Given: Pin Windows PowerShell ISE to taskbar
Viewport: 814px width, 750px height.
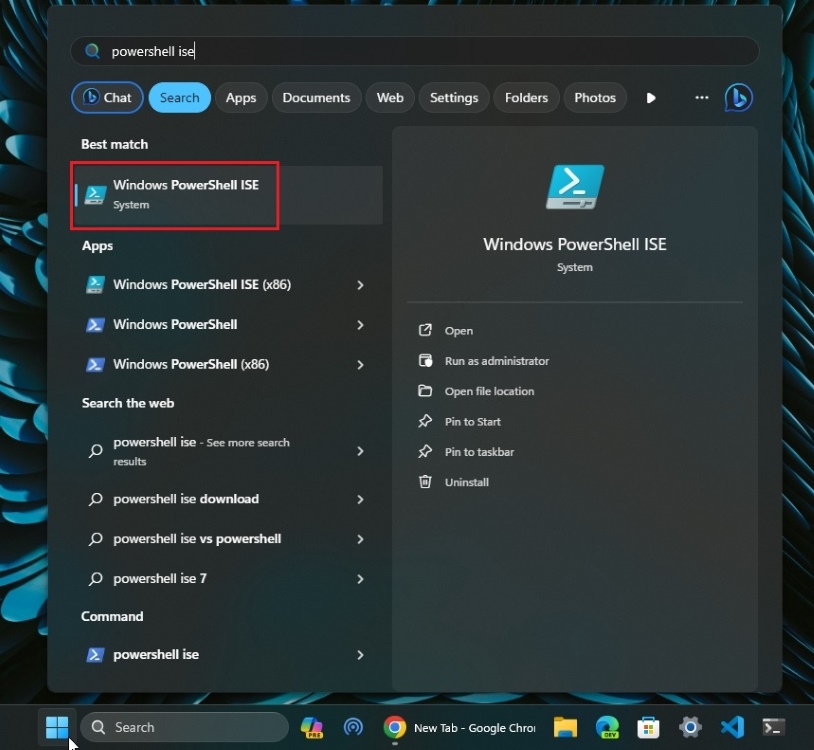Looking at the screenshot, I should point(473,452).
